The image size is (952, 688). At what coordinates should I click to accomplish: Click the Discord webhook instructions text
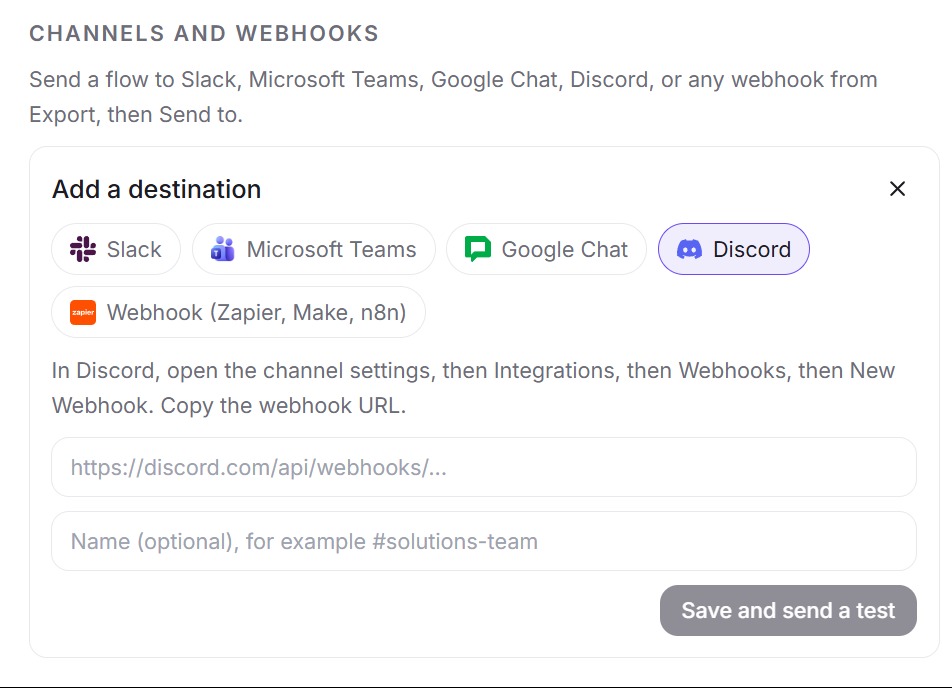[474, 388]
